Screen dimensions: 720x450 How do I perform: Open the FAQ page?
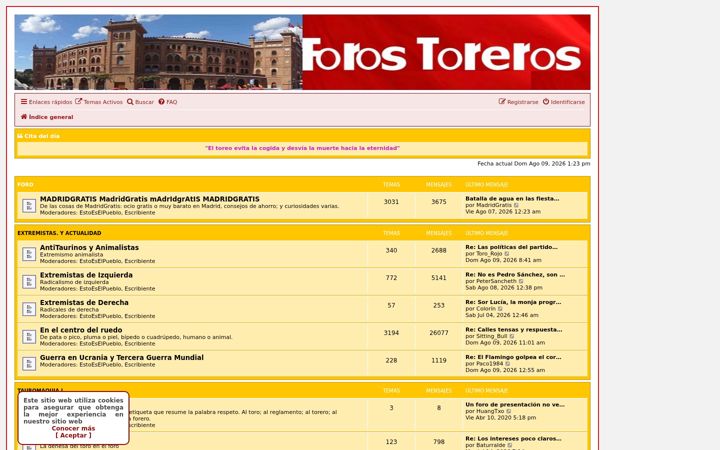click(168, 102)
